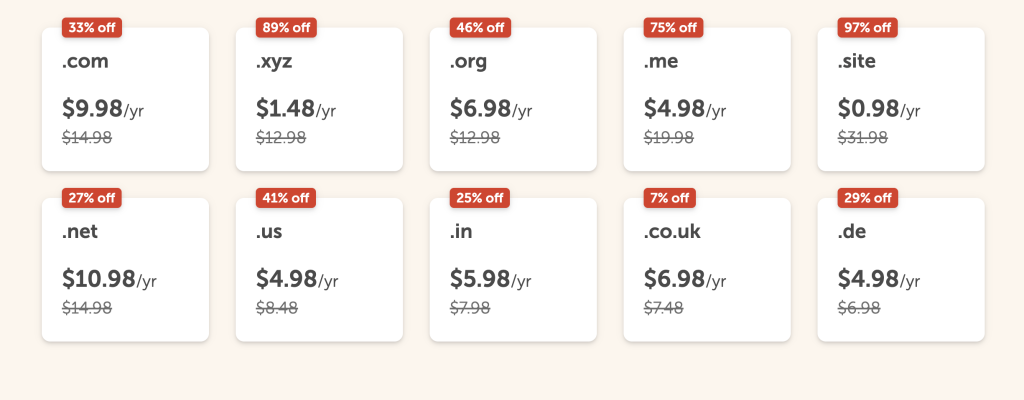Click the 7% off badge
Viewport: 1024px width, 400px height.
pos(670,197)
